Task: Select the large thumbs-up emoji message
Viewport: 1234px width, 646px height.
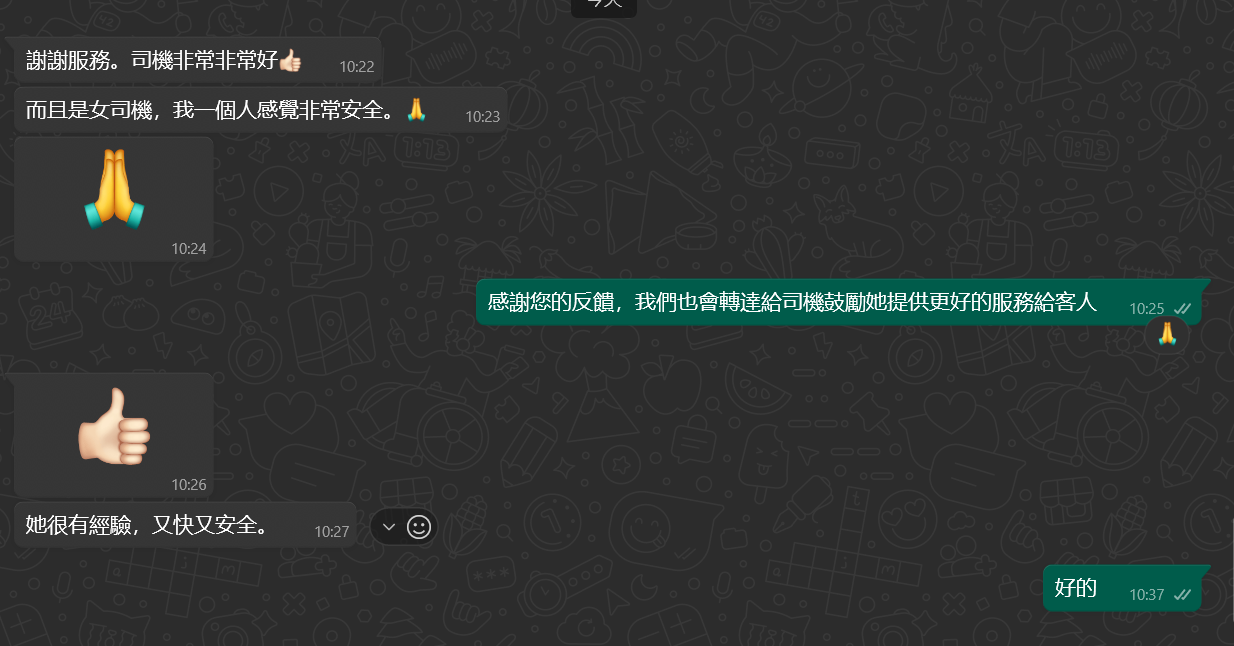Action: [114, 435]
